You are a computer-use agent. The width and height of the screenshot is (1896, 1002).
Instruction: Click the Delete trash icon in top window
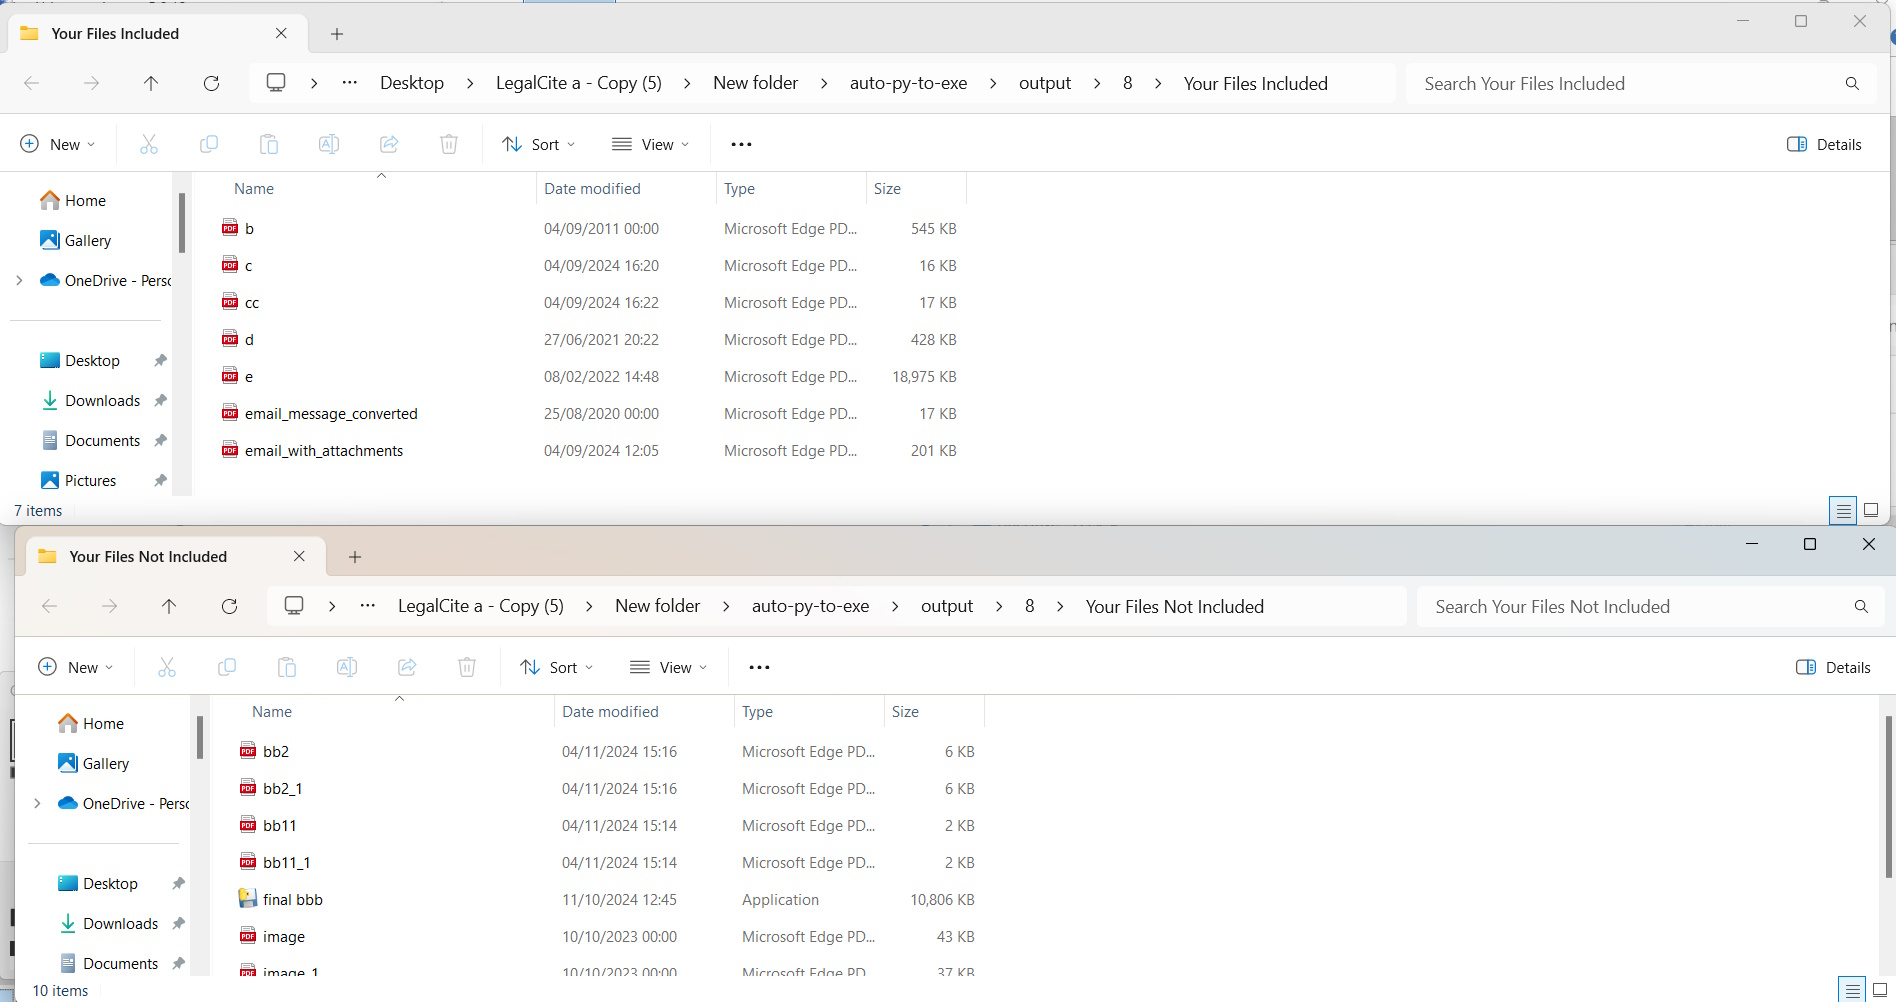coord(449,144)
